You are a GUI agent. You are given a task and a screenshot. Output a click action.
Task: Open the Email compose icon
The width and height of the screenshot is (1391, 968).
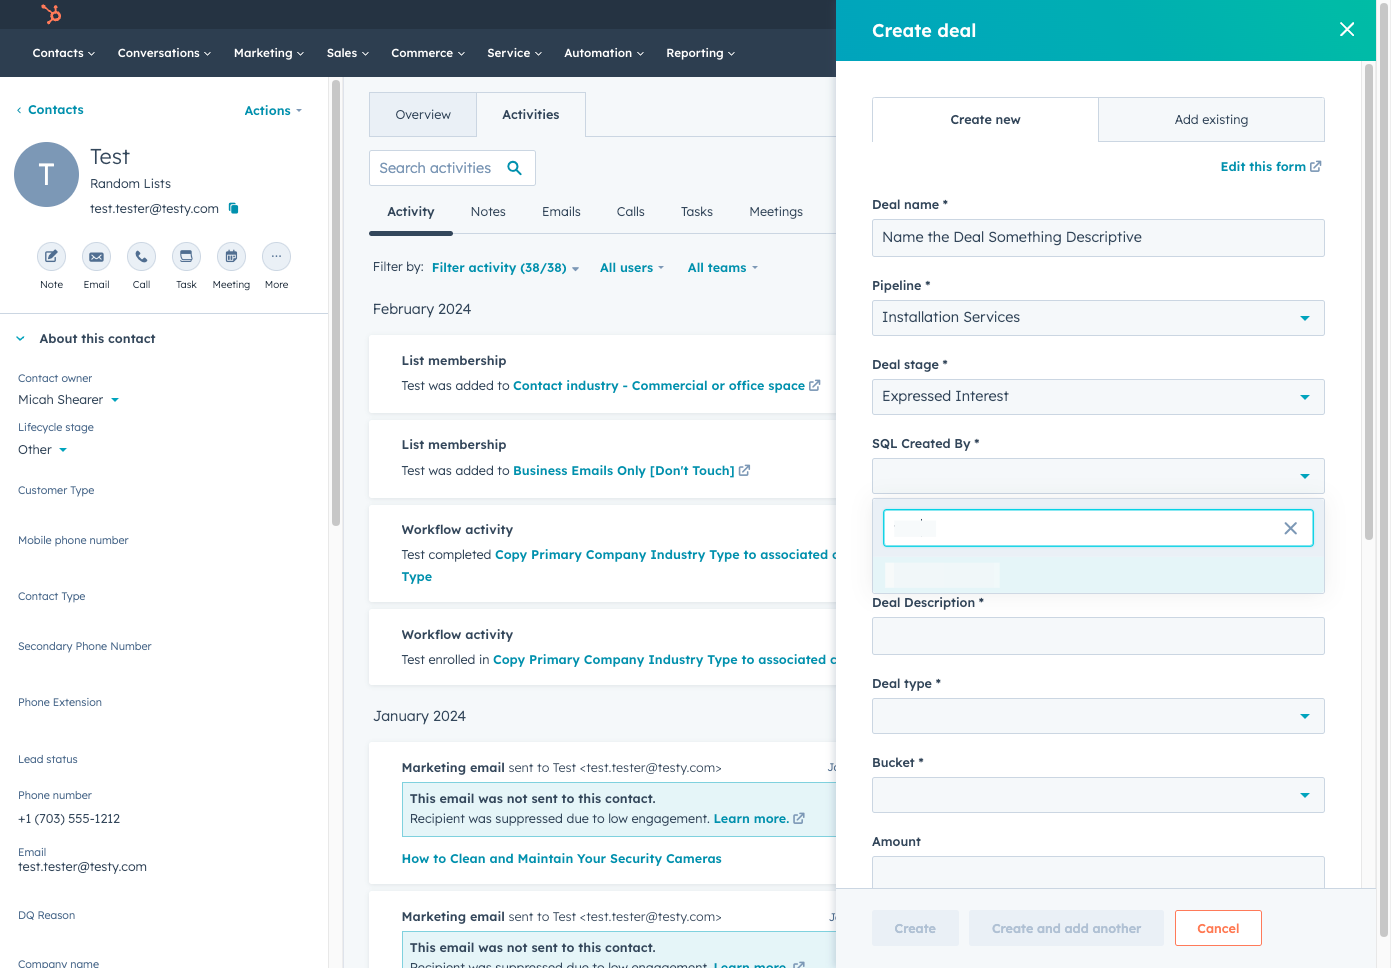pyautogui.click(x=96, y=257)
